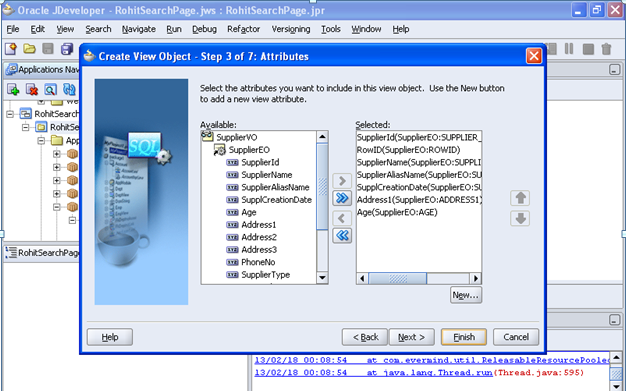Select Address2 in the Available list
Viewport: 626px width, 391px height.
pyautogui.click(x=259, y=237)
